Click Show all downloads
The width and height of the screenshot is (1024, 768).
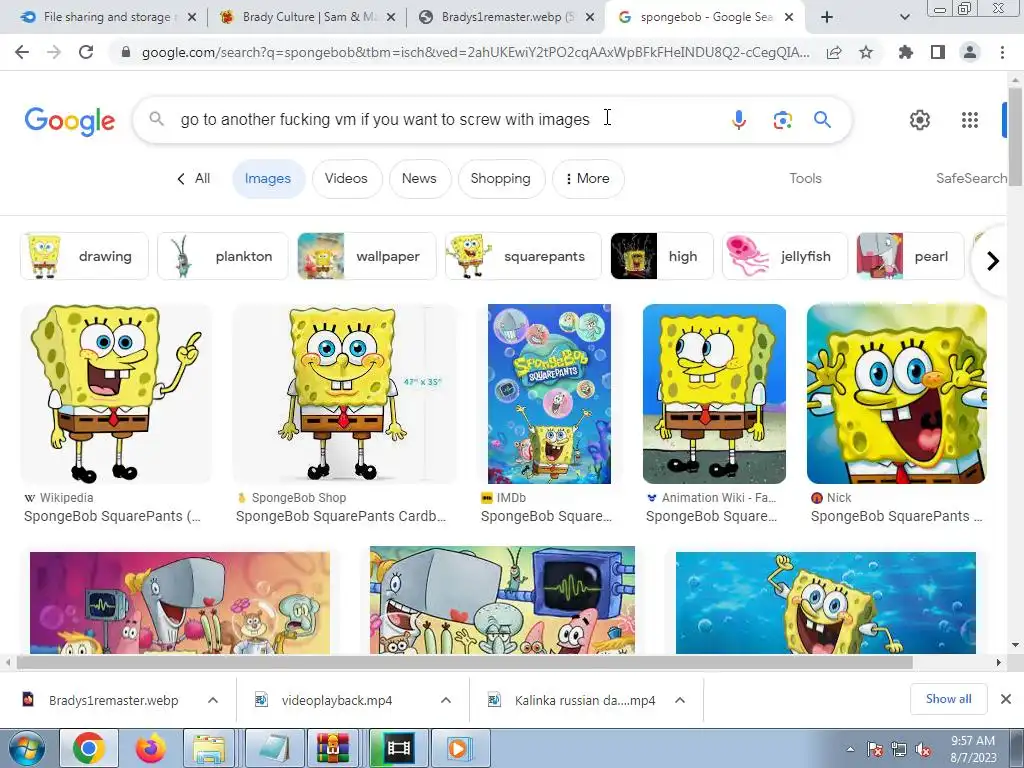click(x=948, y=699)
